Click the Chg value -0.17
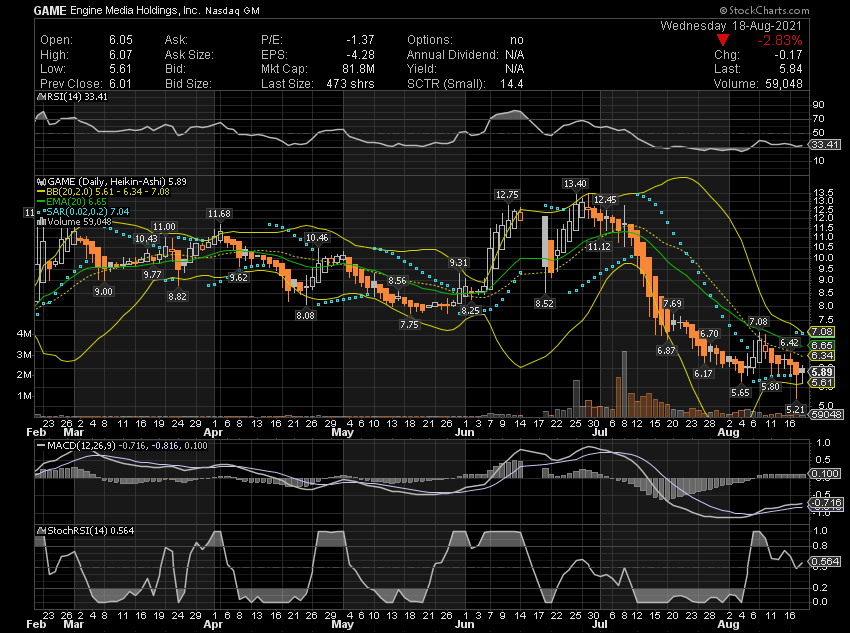850x633 pixels. 788,55
